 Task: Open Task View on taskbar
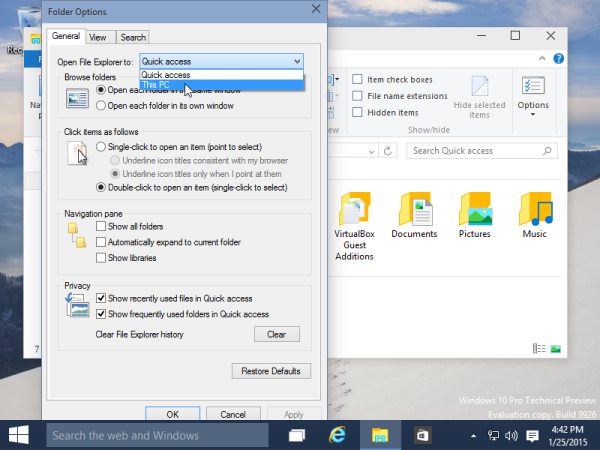tap(297, 435)
